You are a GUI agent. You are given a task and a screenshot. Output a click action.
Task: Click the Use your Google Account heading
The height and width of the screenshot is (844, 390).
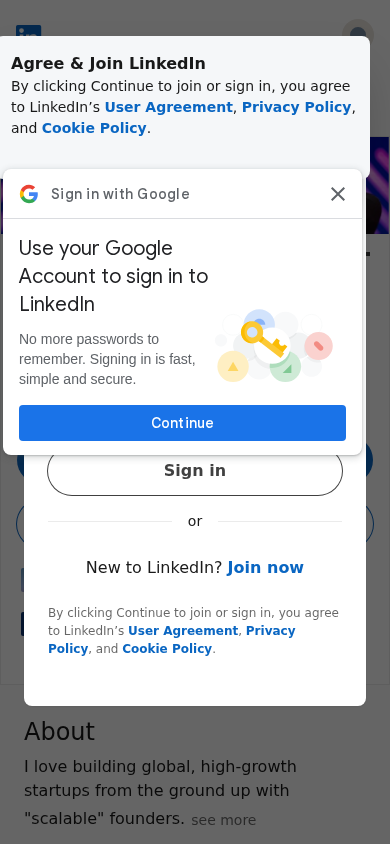114,276
